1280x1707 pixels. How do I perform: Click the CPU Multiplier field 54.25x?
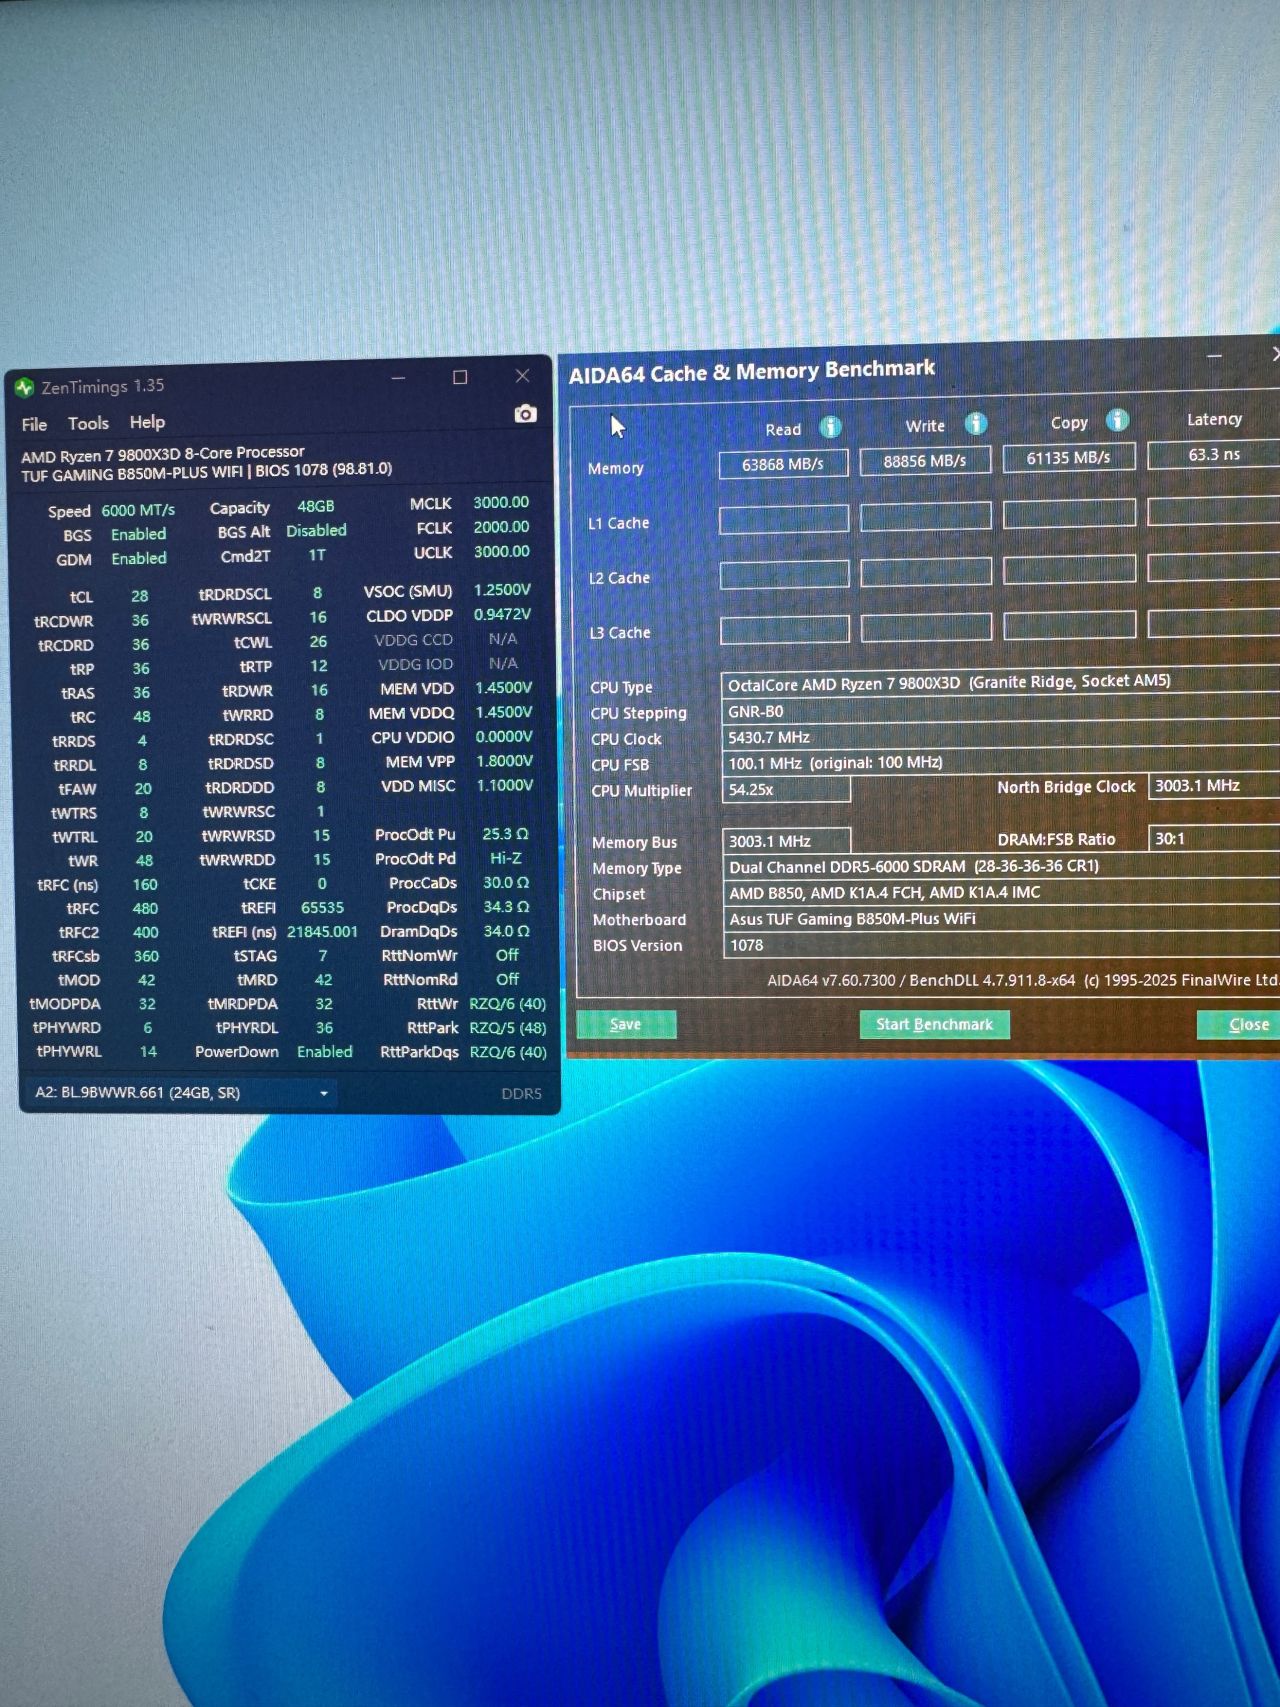tap(787, 789)
